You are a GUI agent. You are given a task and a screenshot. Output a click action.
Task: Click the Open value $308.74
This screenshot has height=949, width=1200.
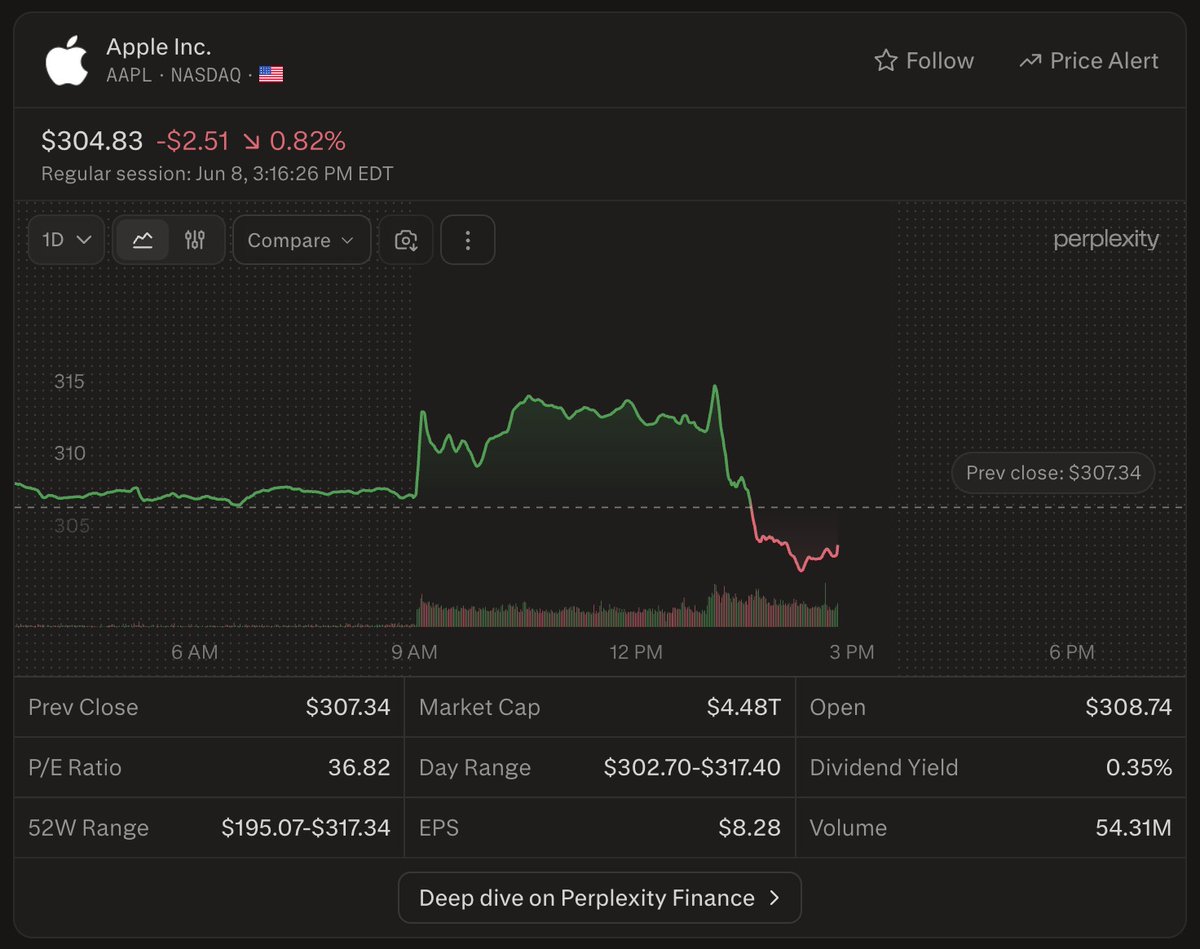tap(1129, 707)
